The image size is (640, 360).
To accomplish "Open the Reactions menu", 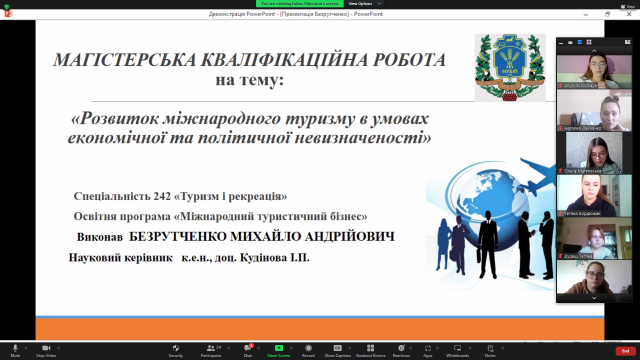I will pyautogui.click(x=401, y=350).
